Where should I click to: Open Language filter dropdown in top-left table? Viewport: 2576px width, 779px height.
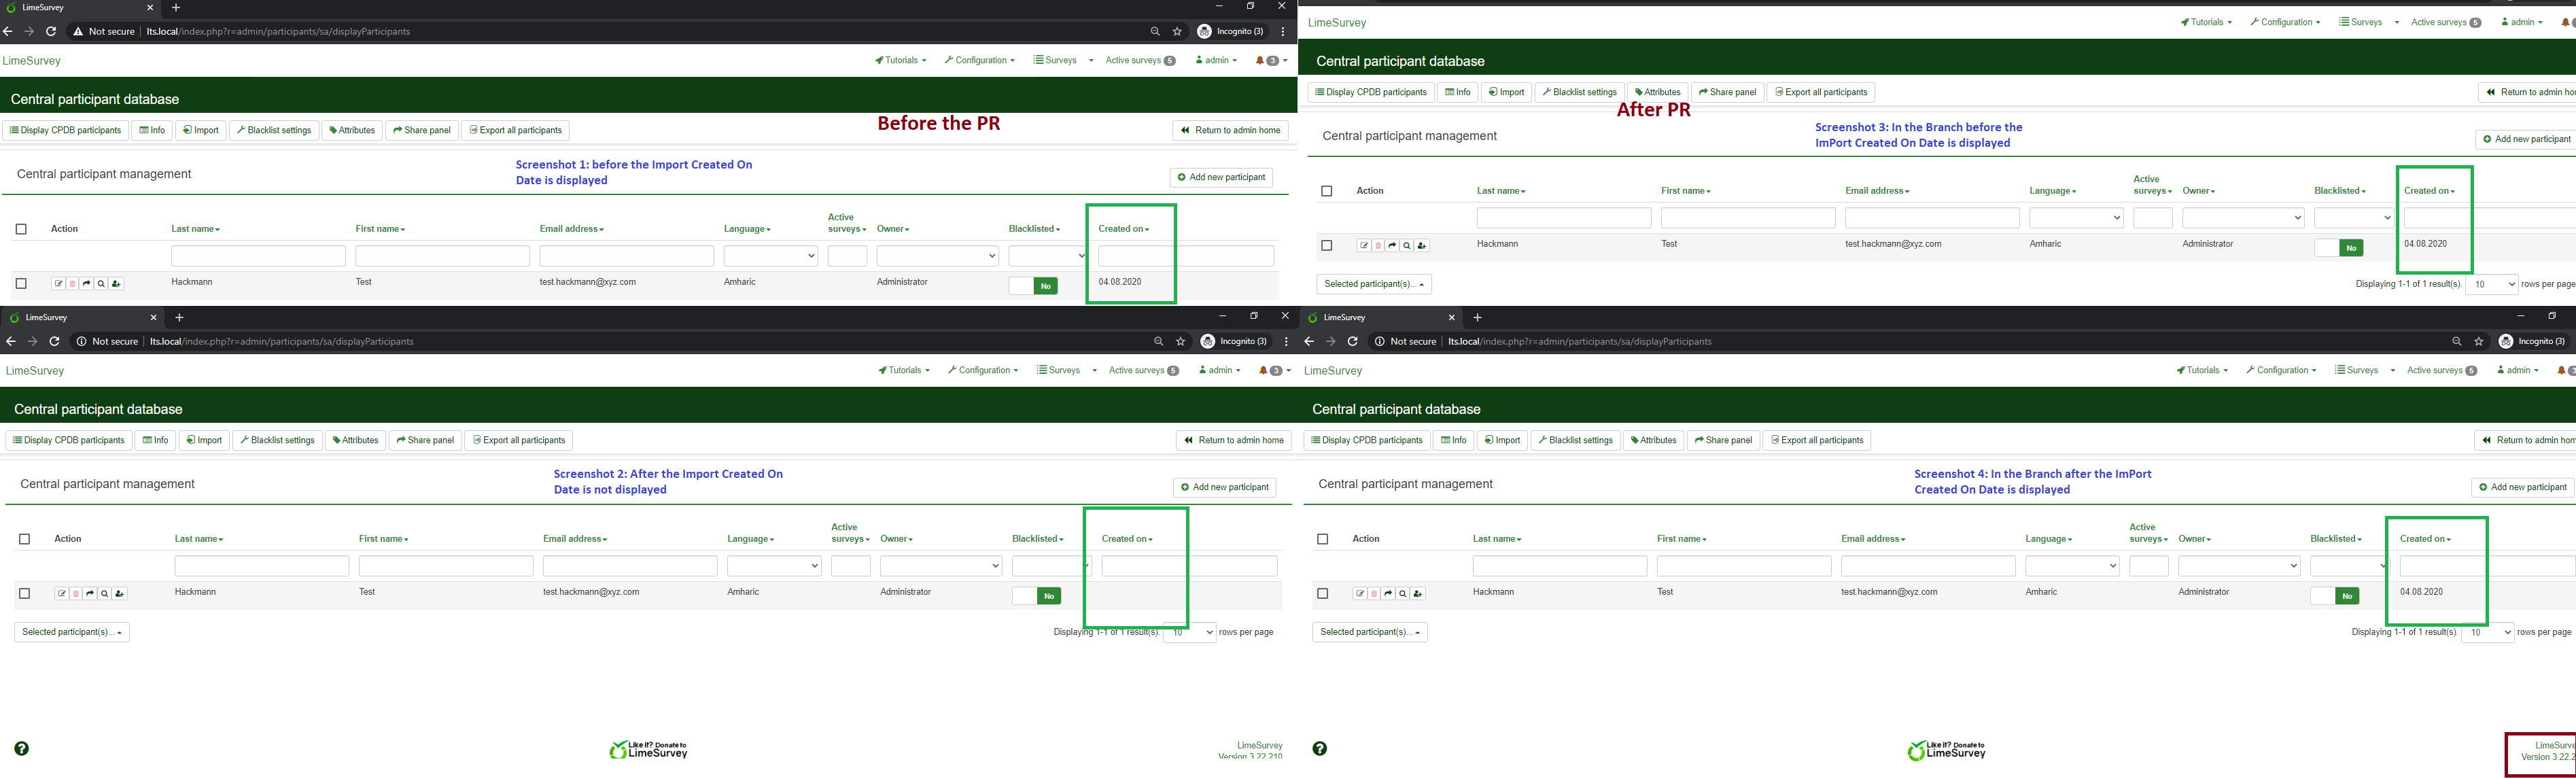pyautogui.click(x=771, y=256)
